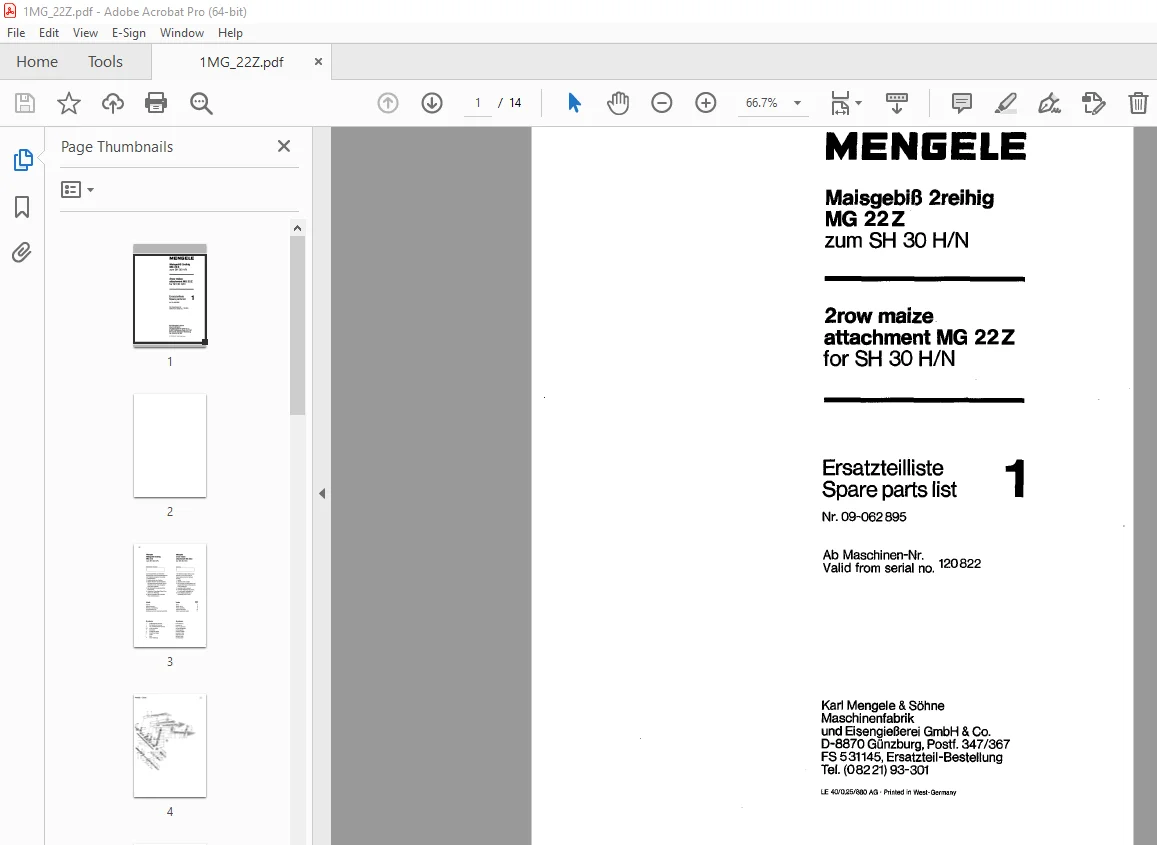Collapse navigation pane triangle handle

pos(322,493)
